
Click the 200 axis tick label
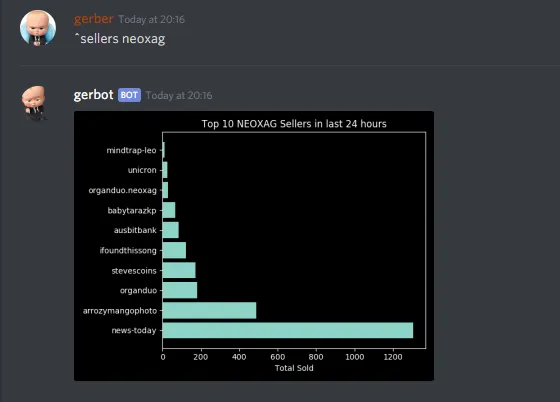(201, 357)
